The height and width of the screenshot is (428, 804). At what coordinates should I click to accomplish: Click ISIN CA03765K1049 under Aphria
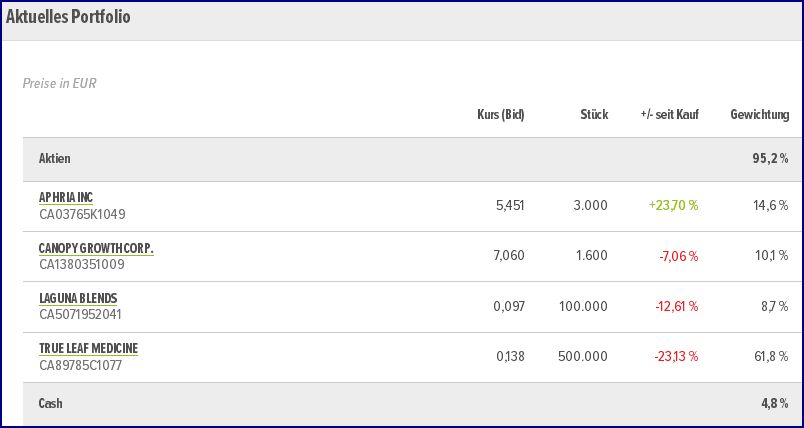(82, 214)
